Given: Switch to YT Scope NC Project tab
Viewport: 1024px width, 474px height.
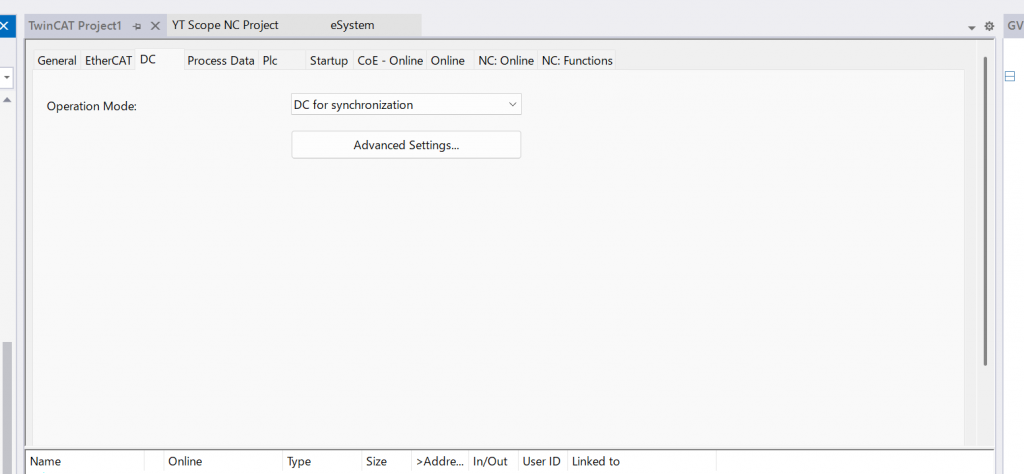Looking at the screenshot, I should [225, 25].
